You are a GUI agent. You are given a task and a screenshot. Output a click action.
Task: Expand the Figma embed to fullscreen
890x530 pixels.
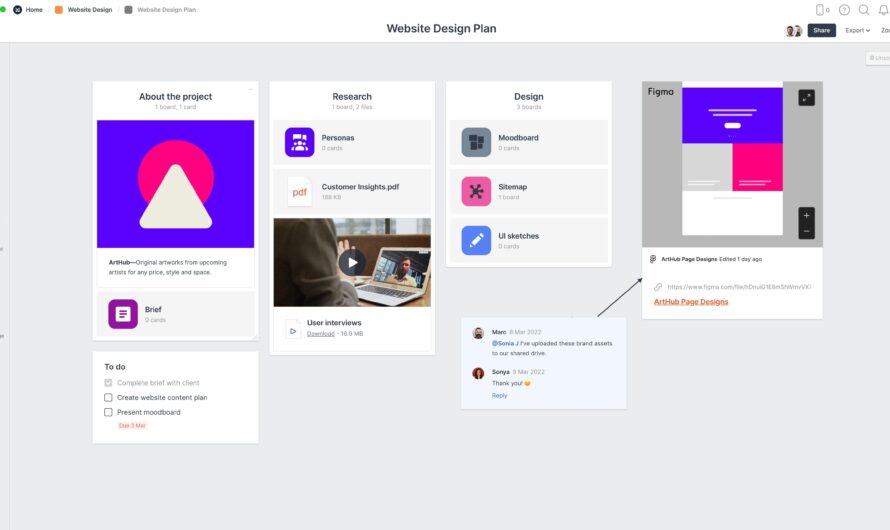tap(807, 98)
